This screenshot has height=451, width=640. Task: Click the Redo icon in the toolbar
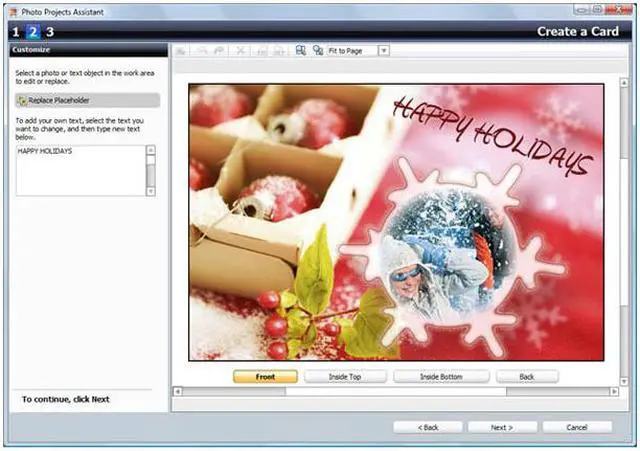click(218, 50)
